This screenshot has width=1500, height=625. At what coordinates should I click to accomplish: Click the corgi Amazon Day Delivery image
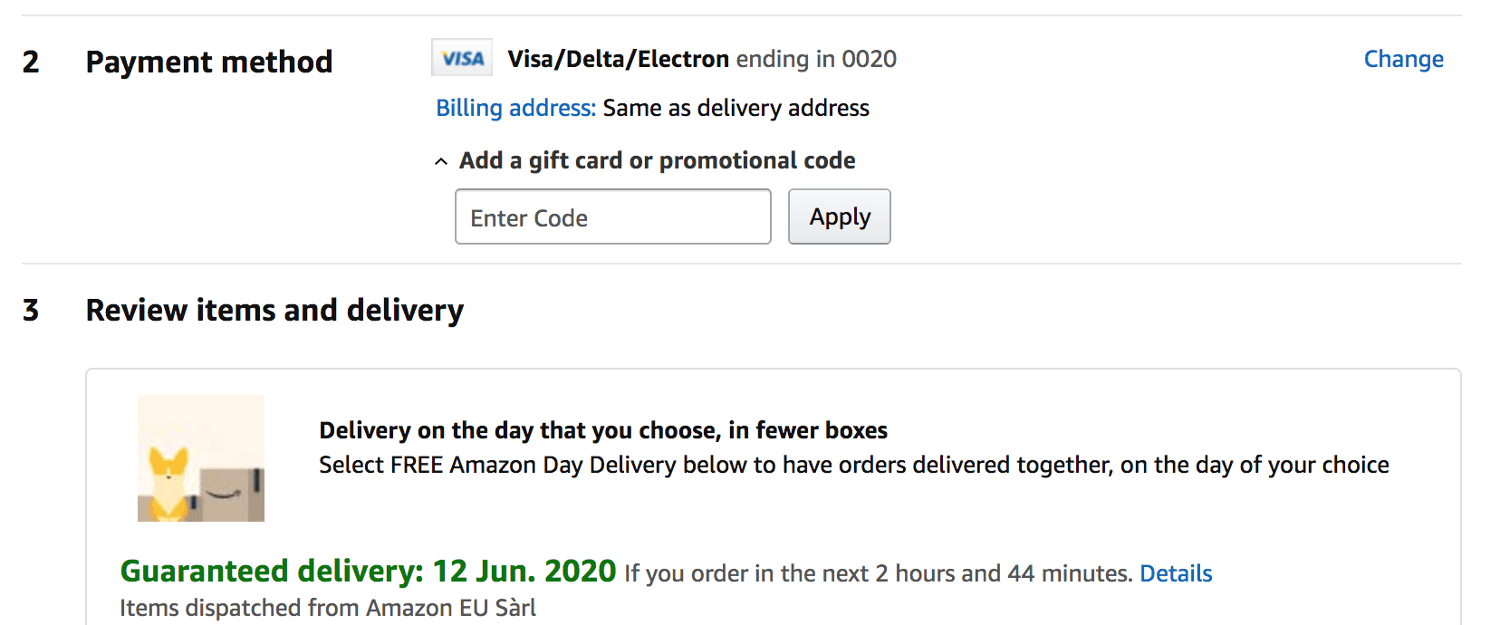(201, 459)
